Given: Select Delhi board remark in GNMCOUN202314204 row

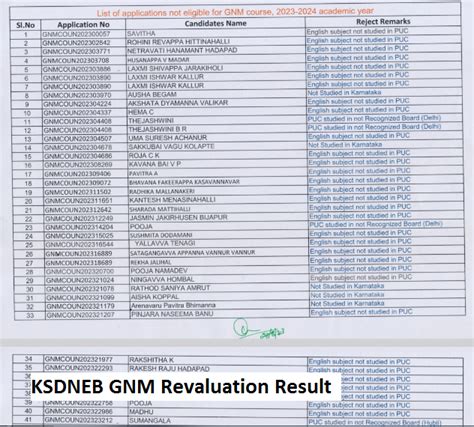Looking at the screenshot, I should [376, 224].
